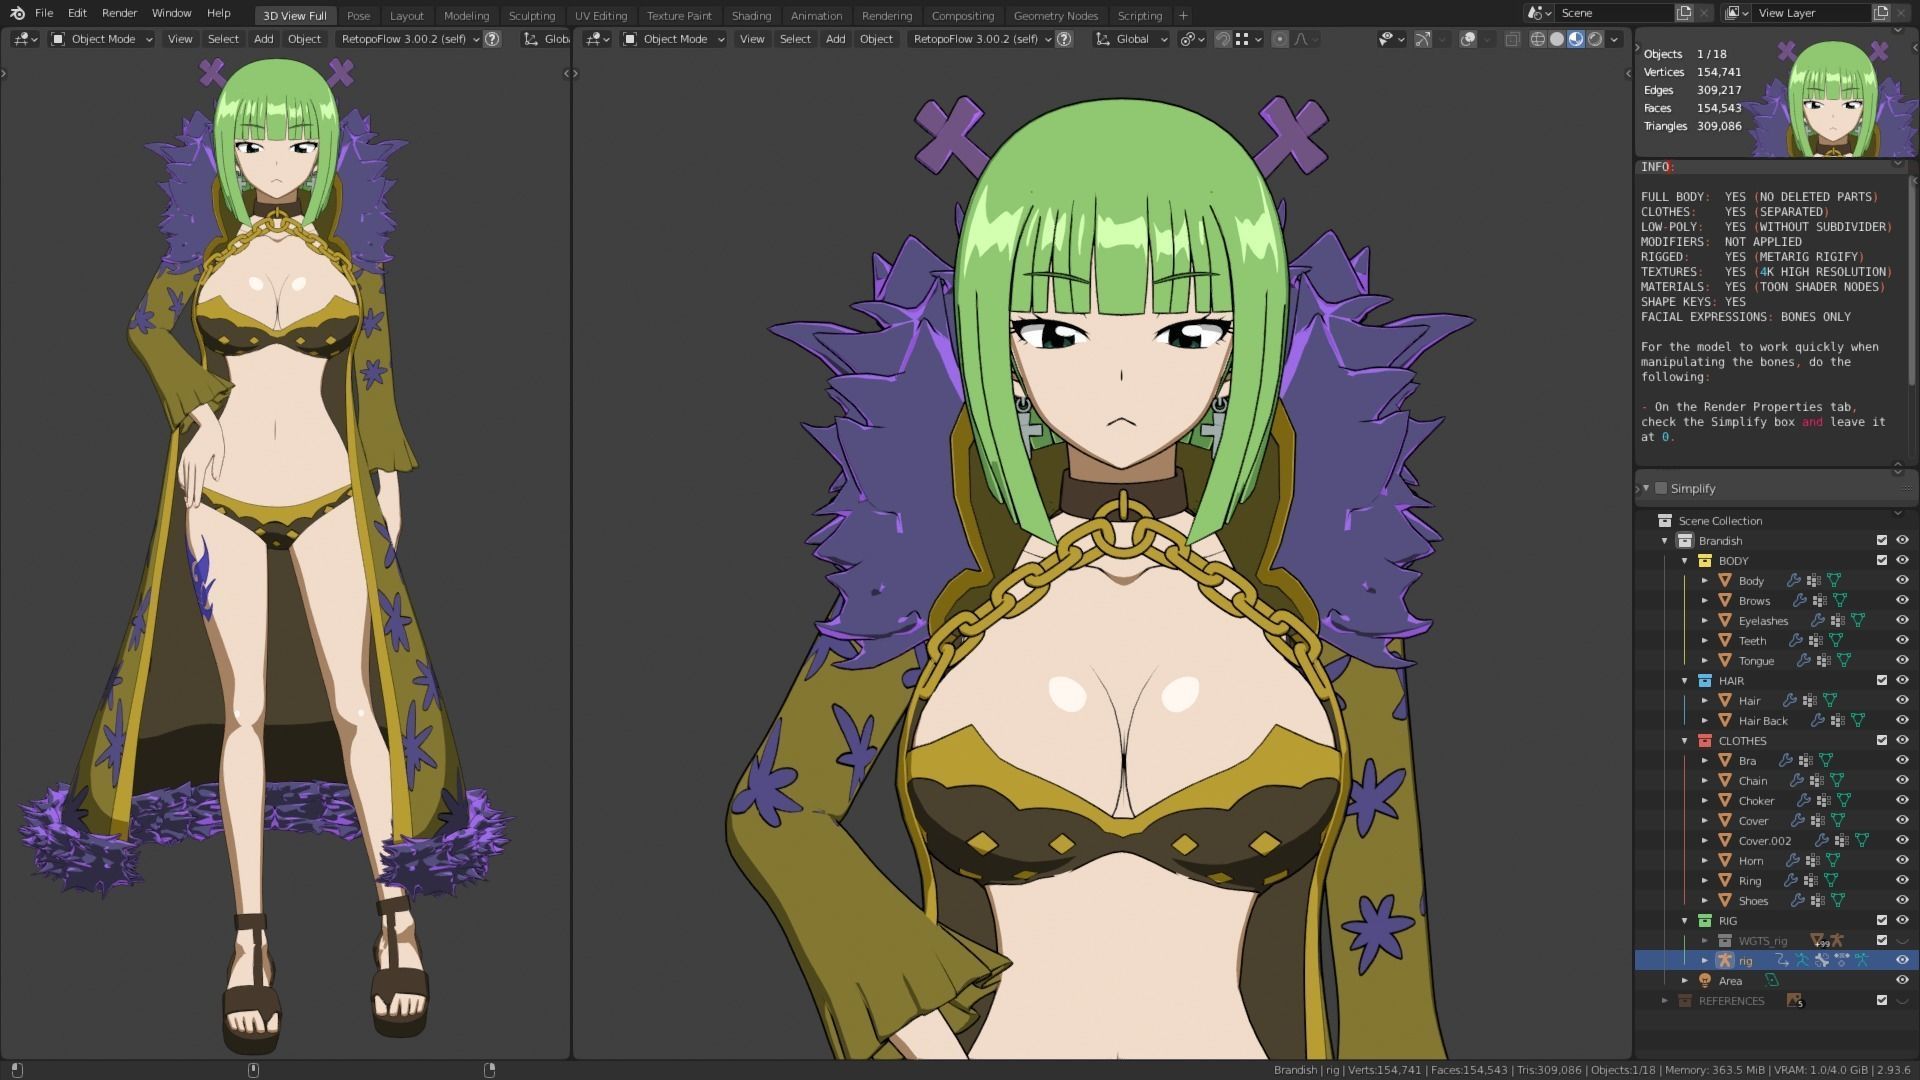Screen dimensions: 1920x1080
Task: Select wireframe viewport shading mode
Action: (x=1538, y=39)
